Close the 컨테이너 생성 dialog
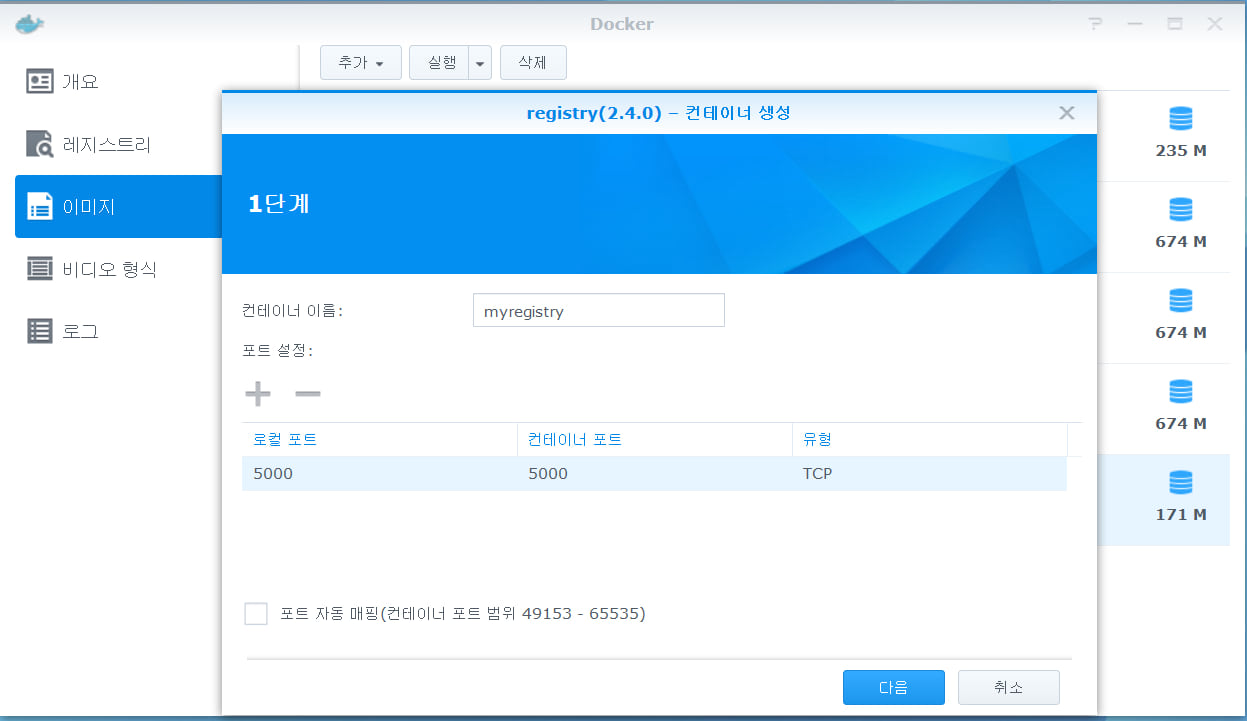Screen dimensions: 1247x721 [1067, 113]
